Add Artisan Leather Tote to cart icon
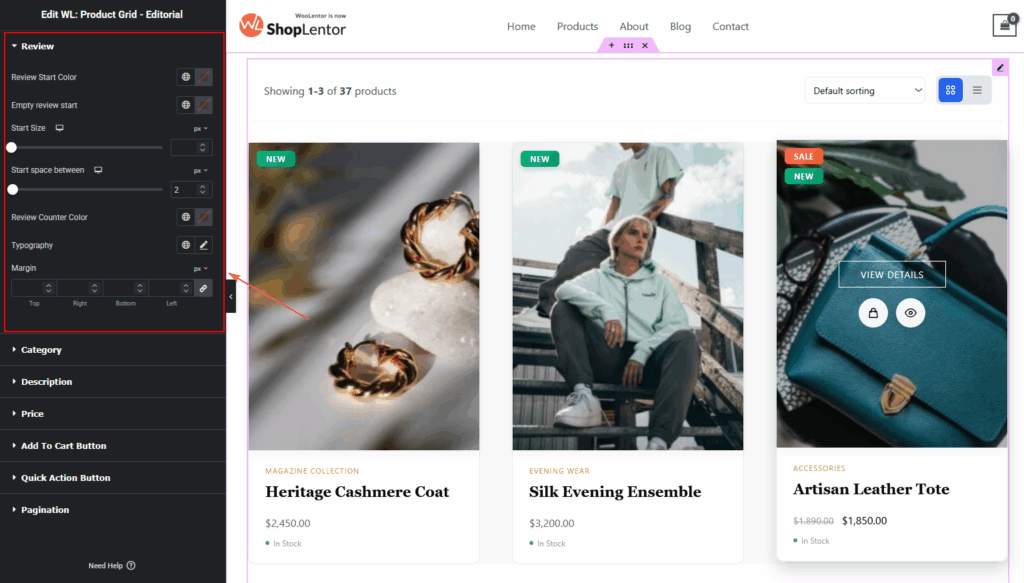The height and width of the screenshot is (583, 1024). coord(872,313)
